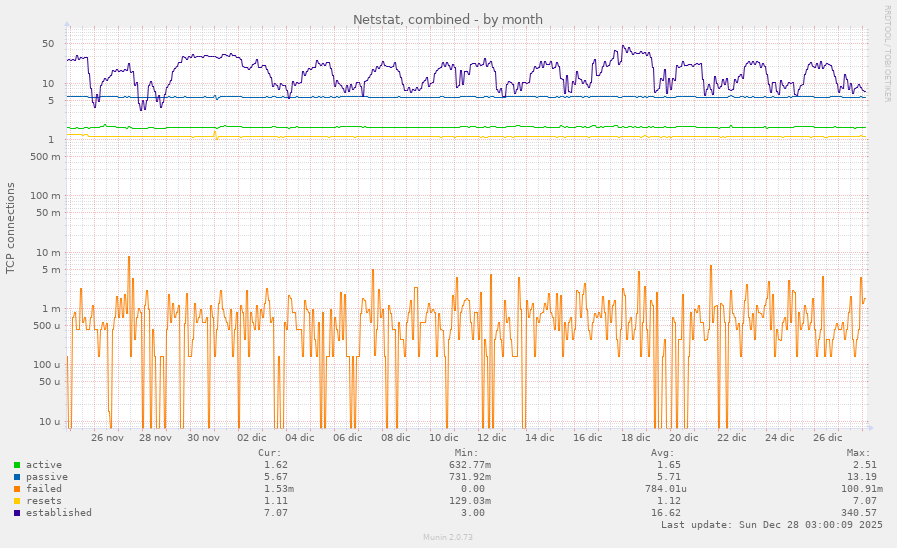Image resolution: width=897 pixels, height=548 pixels.
Task: Click passive average value 5.71
Action: 669,477
